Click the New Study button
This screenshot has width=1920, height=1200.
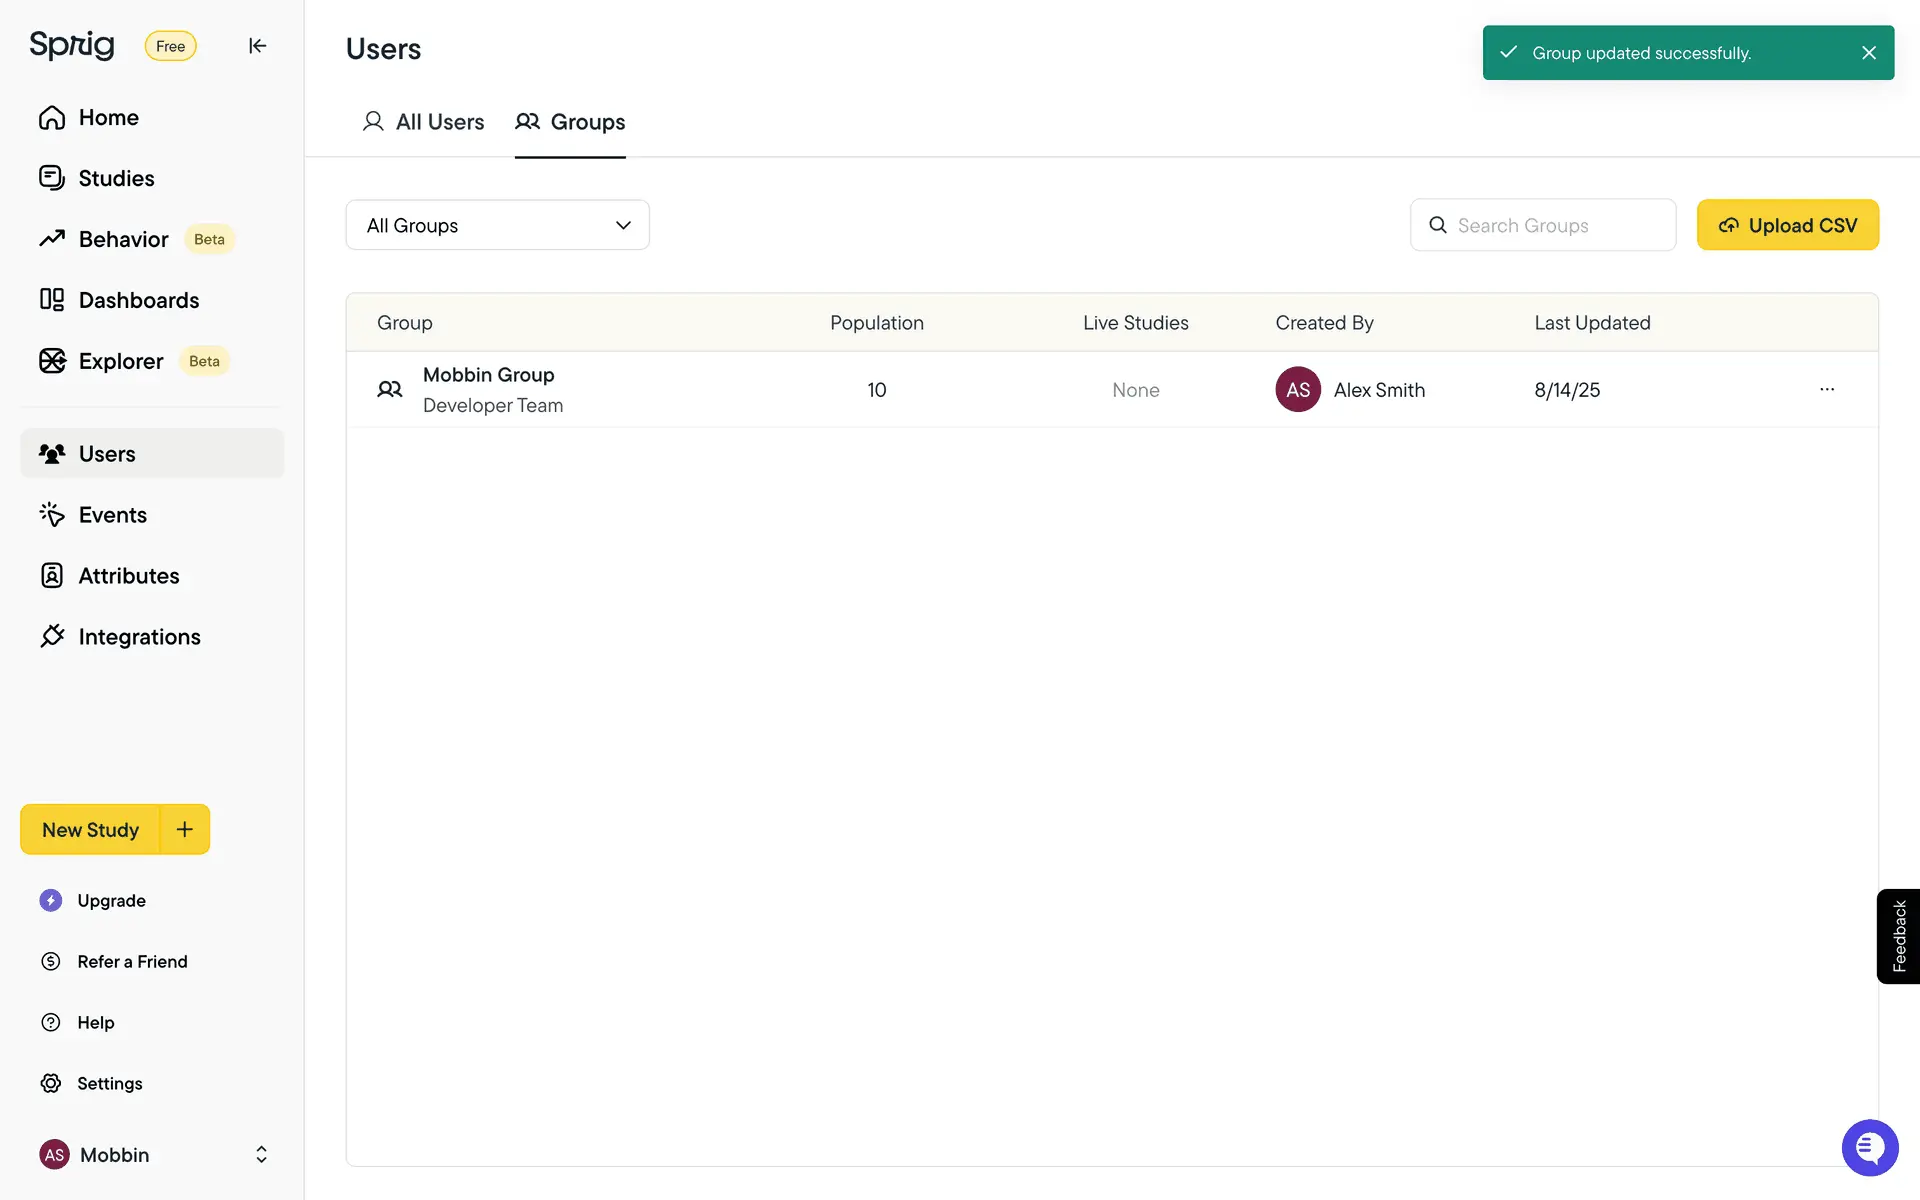(x=90, y=830)
